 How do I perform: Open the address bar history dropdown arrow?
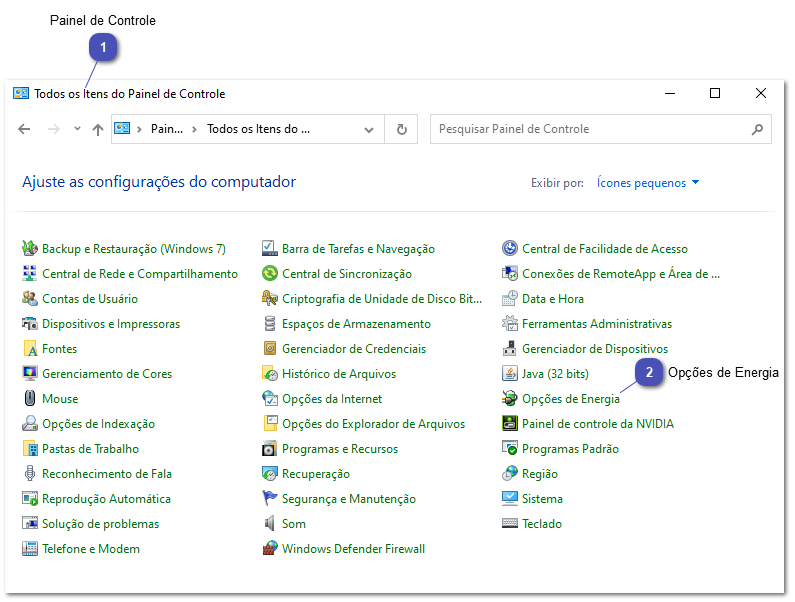click(x=370, y=129)
